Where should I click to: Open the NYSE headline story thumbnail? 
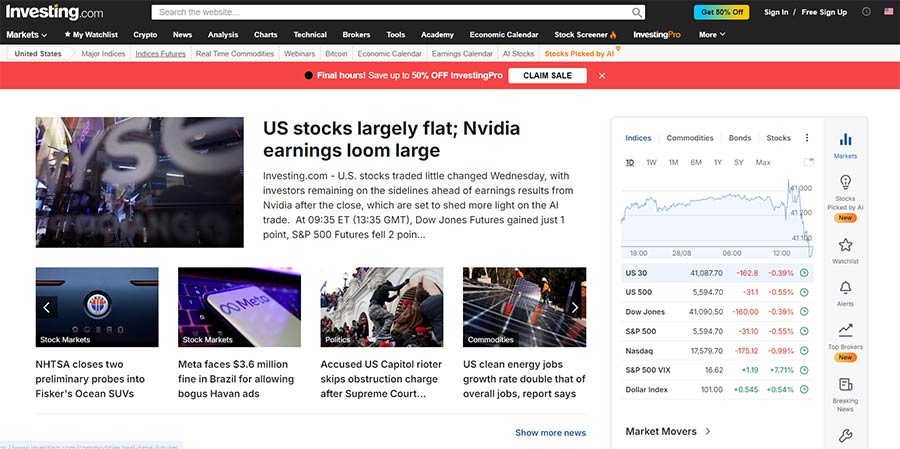click(x=139, y=182)
